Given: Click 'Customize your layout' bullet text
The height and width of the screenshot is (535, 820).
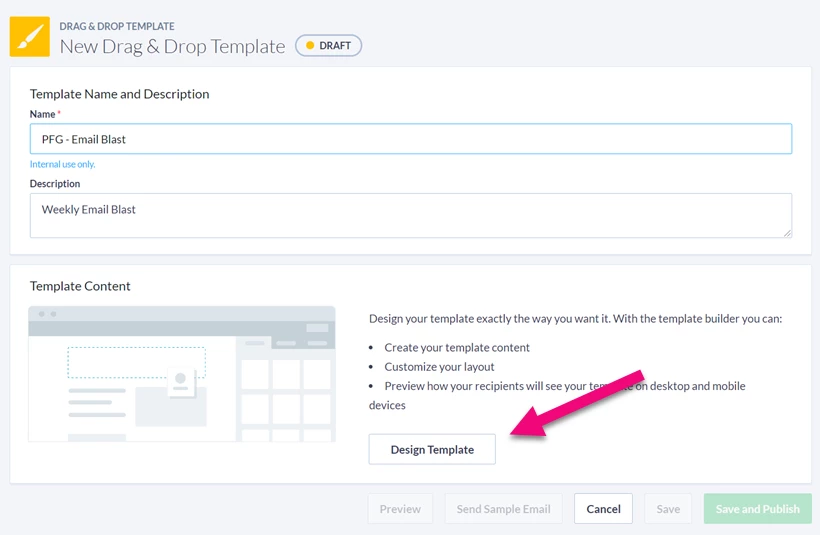Looking at the screenshot, I should pyautogui.click(x=439, y=367).
